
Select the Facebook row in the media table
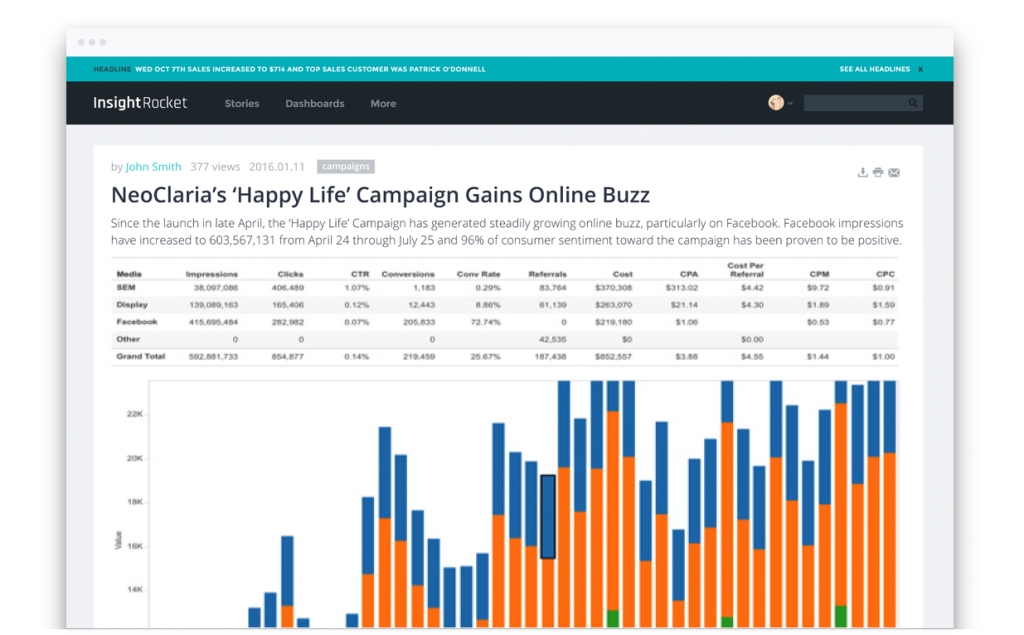point(135,322)
